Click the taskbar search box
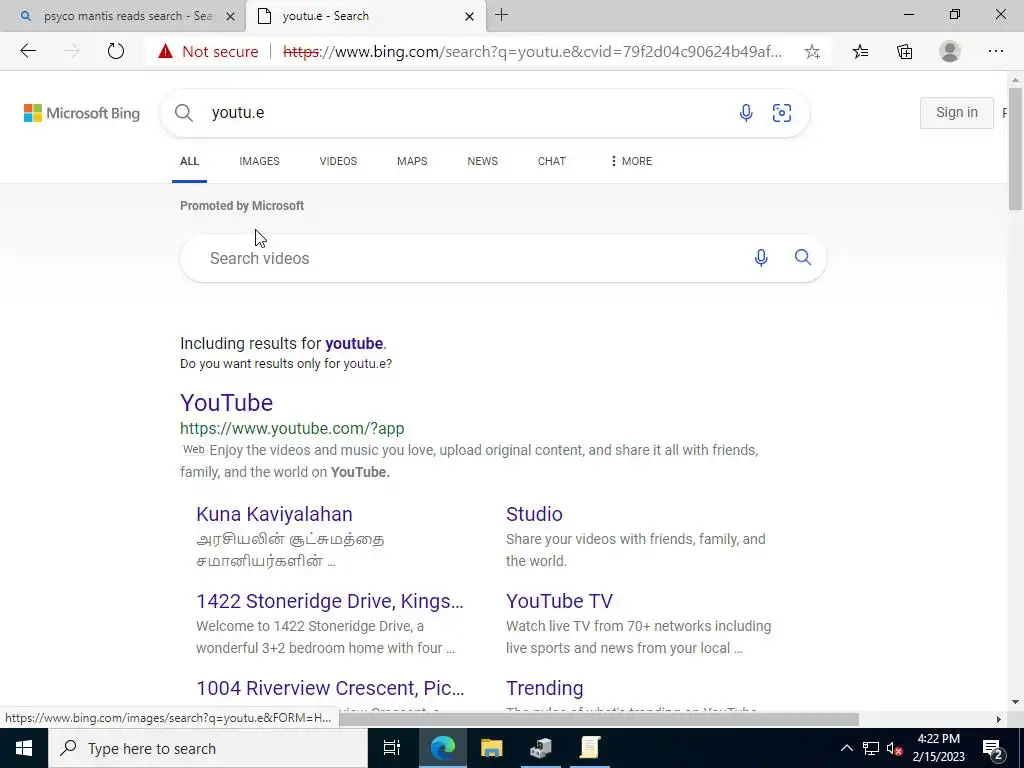This screenshot has width=1024, height=768. 208,748
